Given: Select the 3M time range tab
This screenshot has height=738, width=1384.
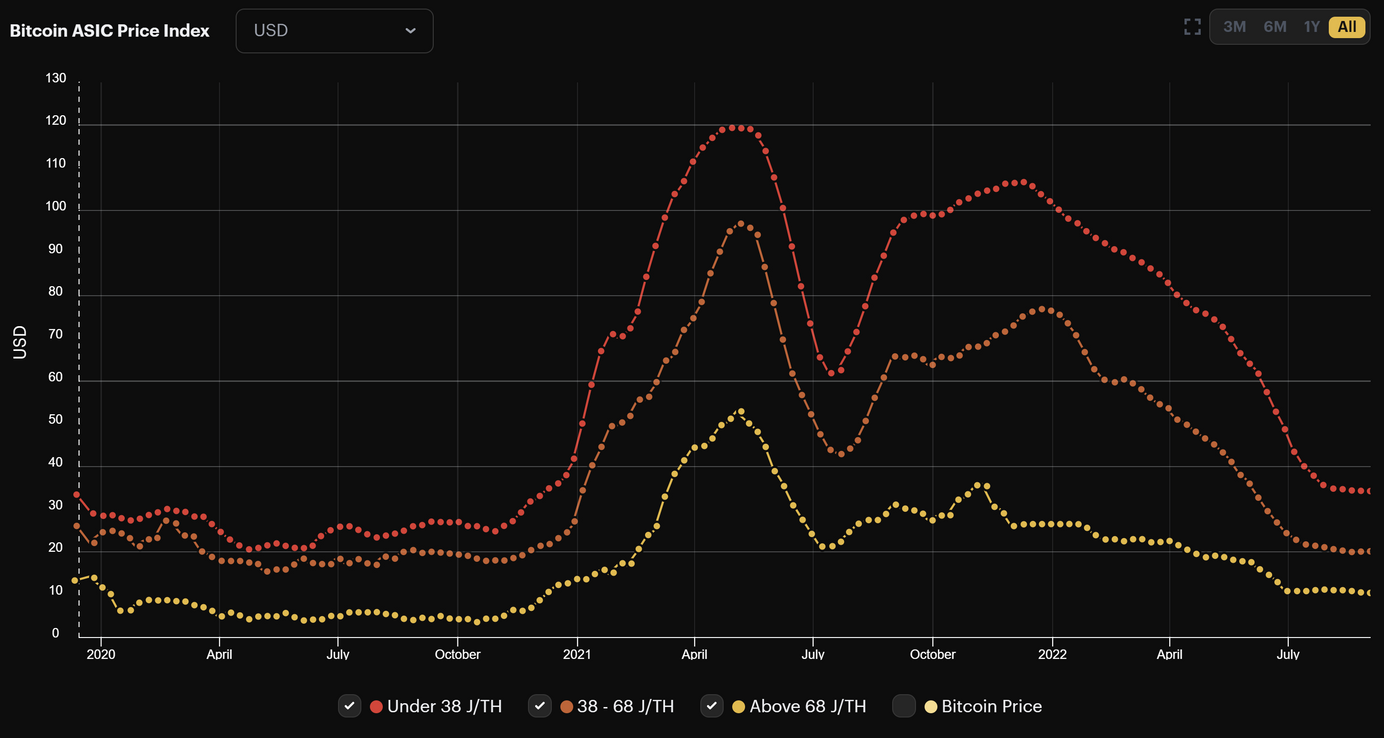Looking at the screenshot, I should (1235, 27).
